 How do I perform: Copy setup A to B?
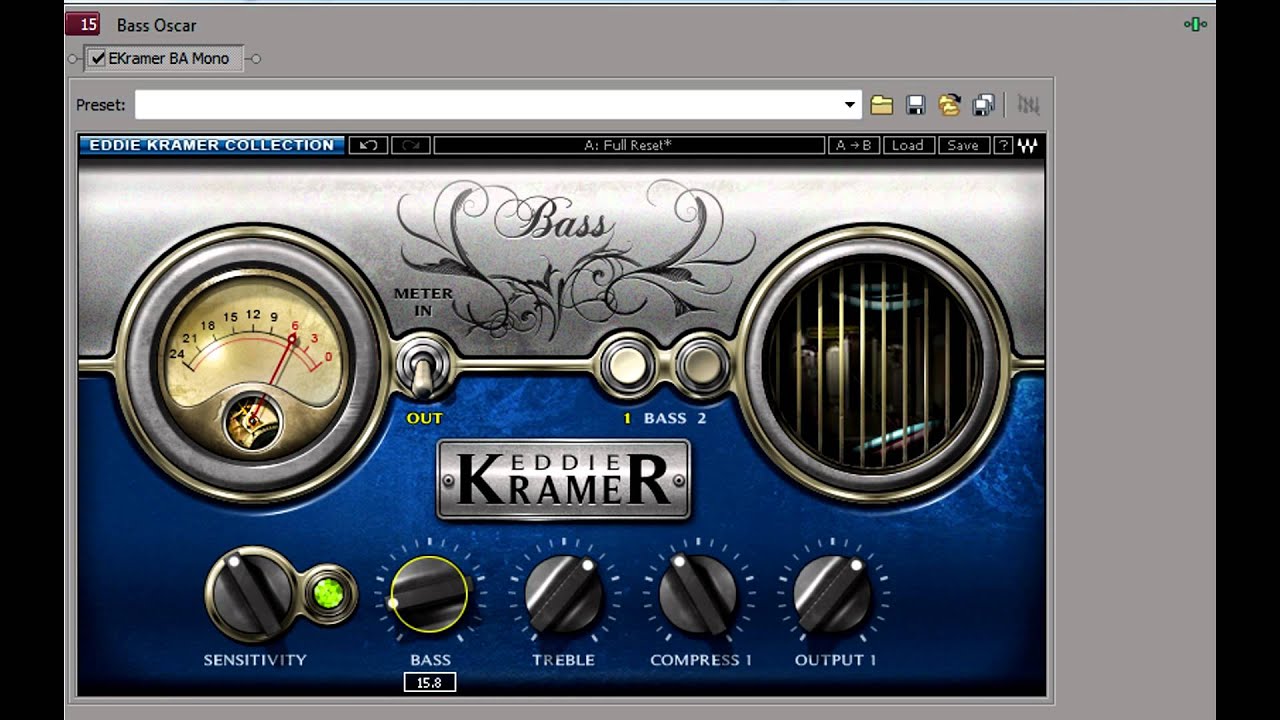tap(853, 145)
